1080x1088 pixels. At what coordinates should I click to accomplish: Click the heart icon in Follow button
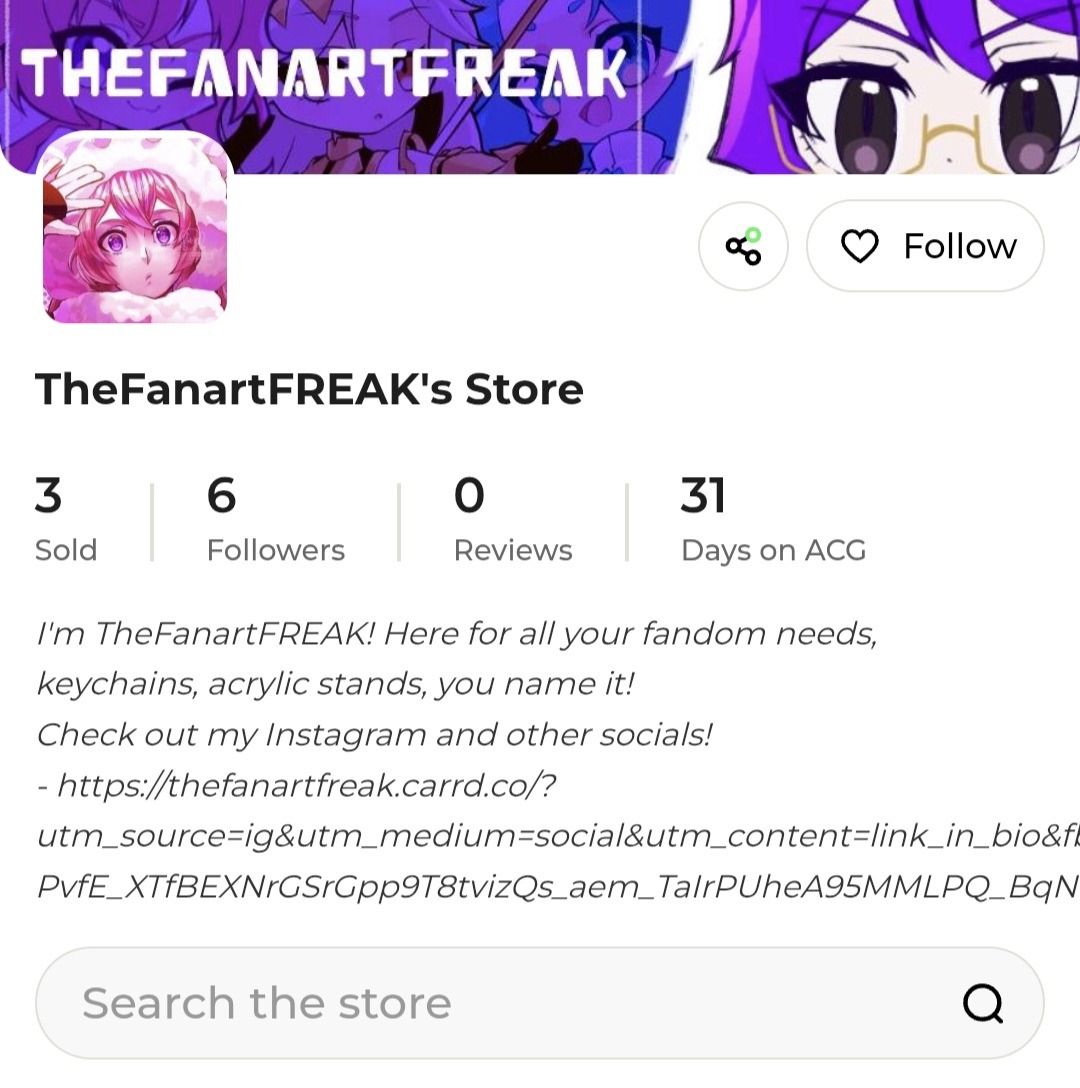pyautogui.click(x=859, y=246)
